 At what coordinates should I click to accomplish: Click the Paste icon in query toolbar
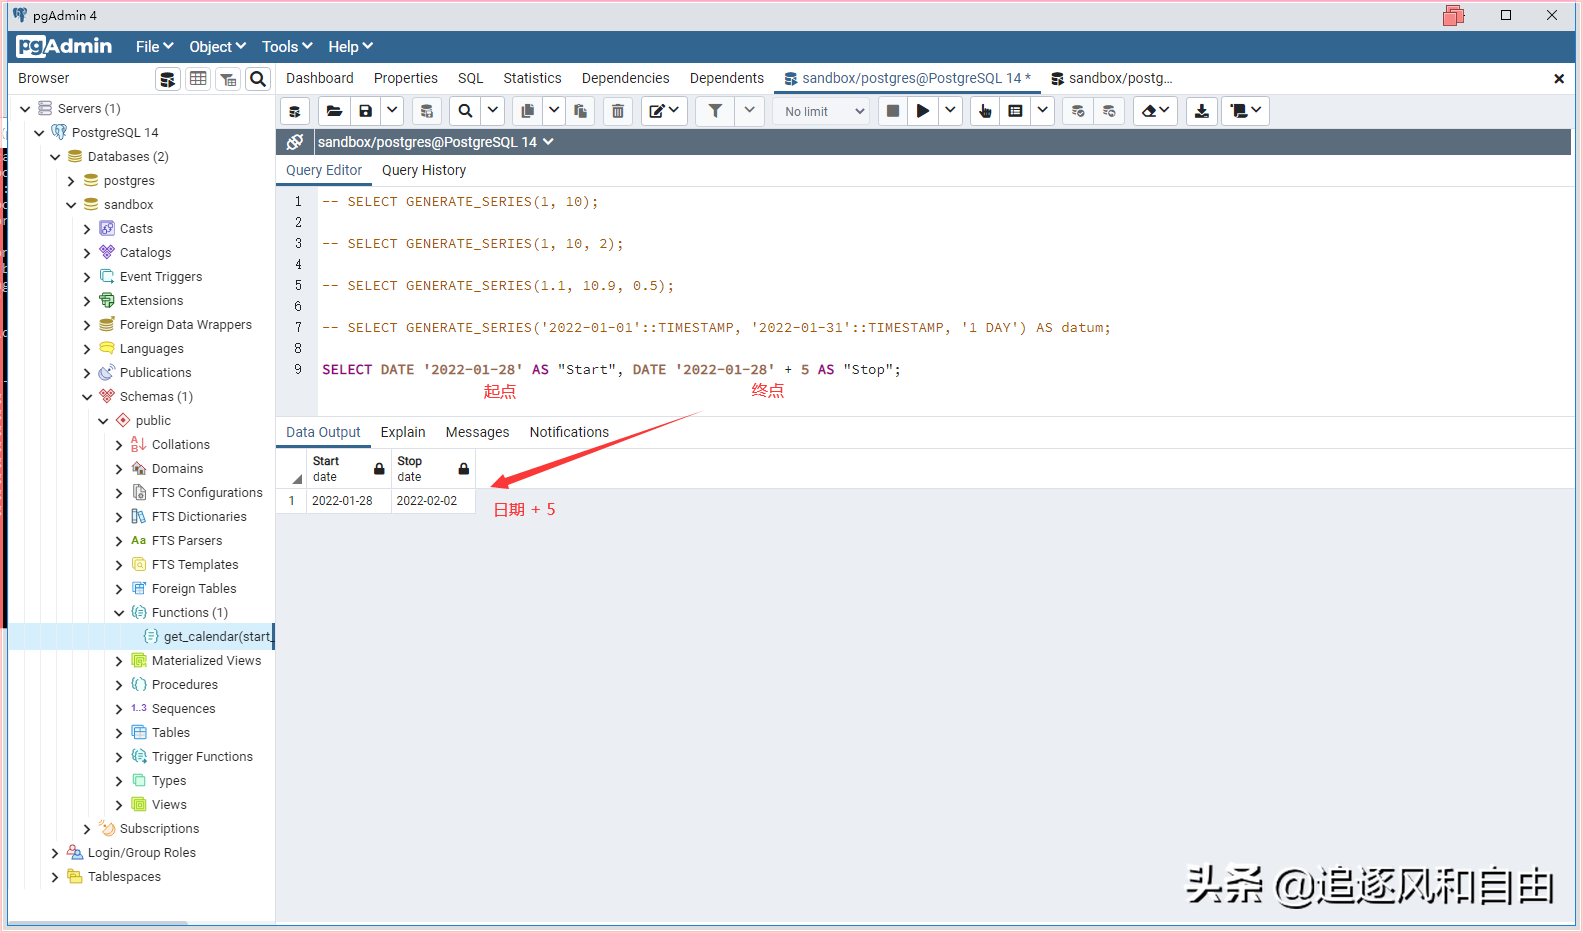[580, 111]
